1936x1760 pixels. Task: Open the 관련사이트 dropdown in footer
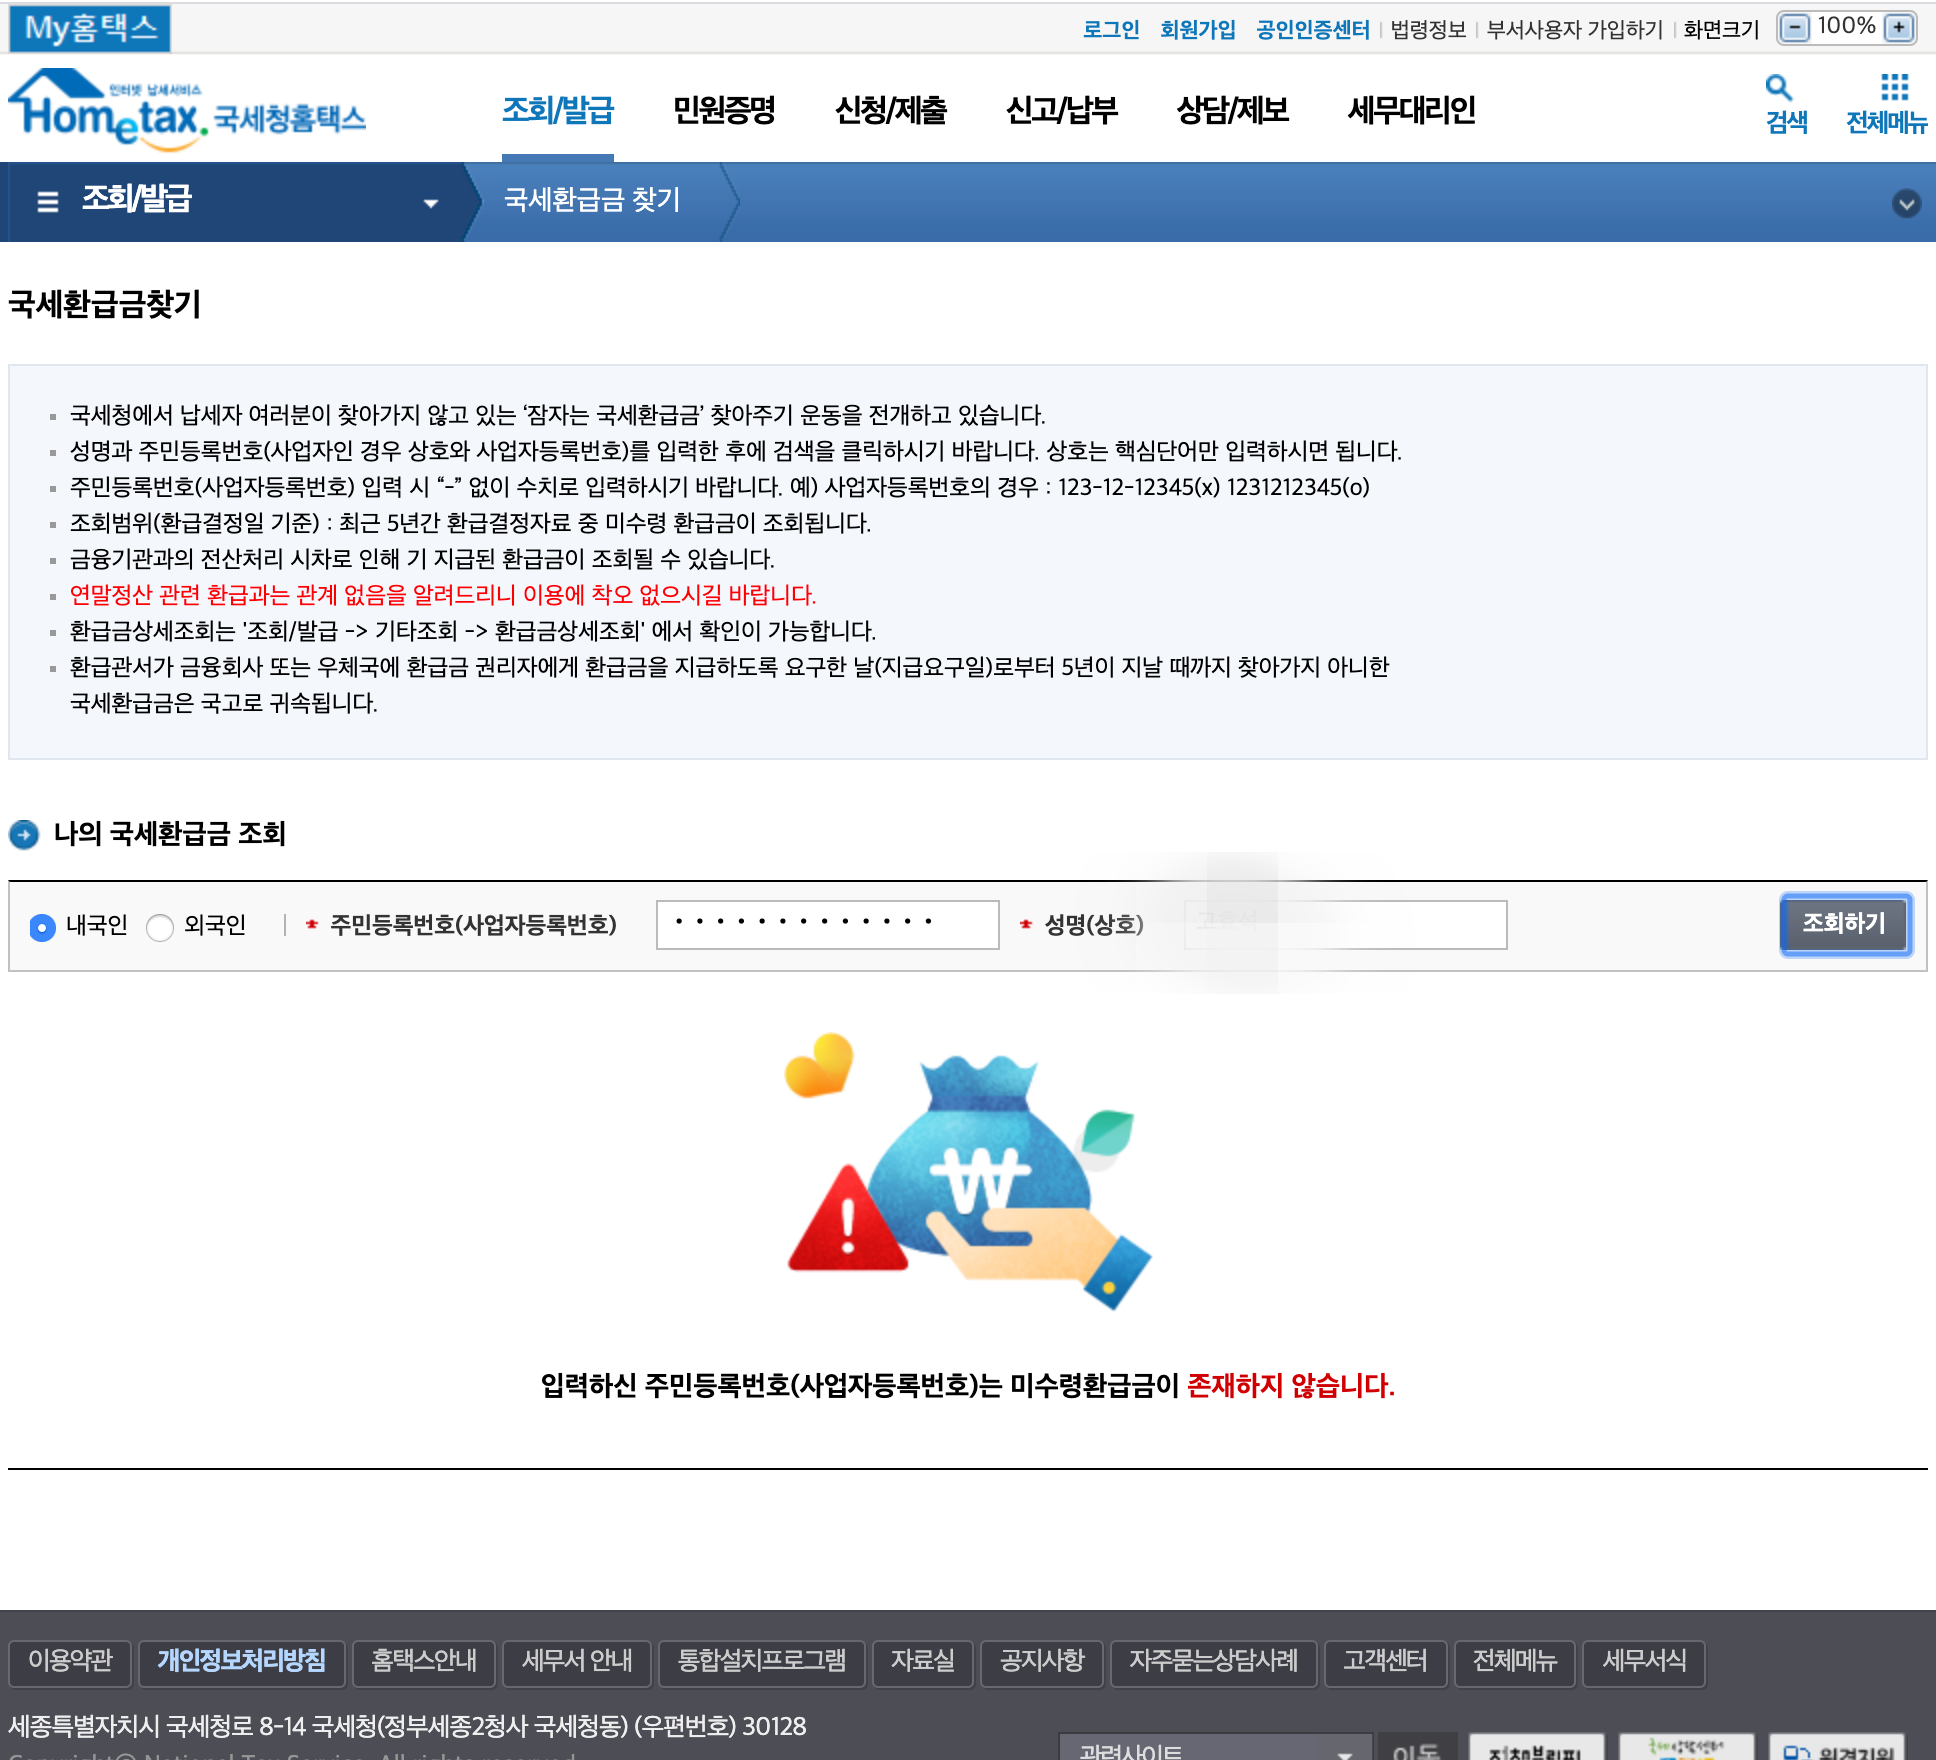tap(1214, 1750)
